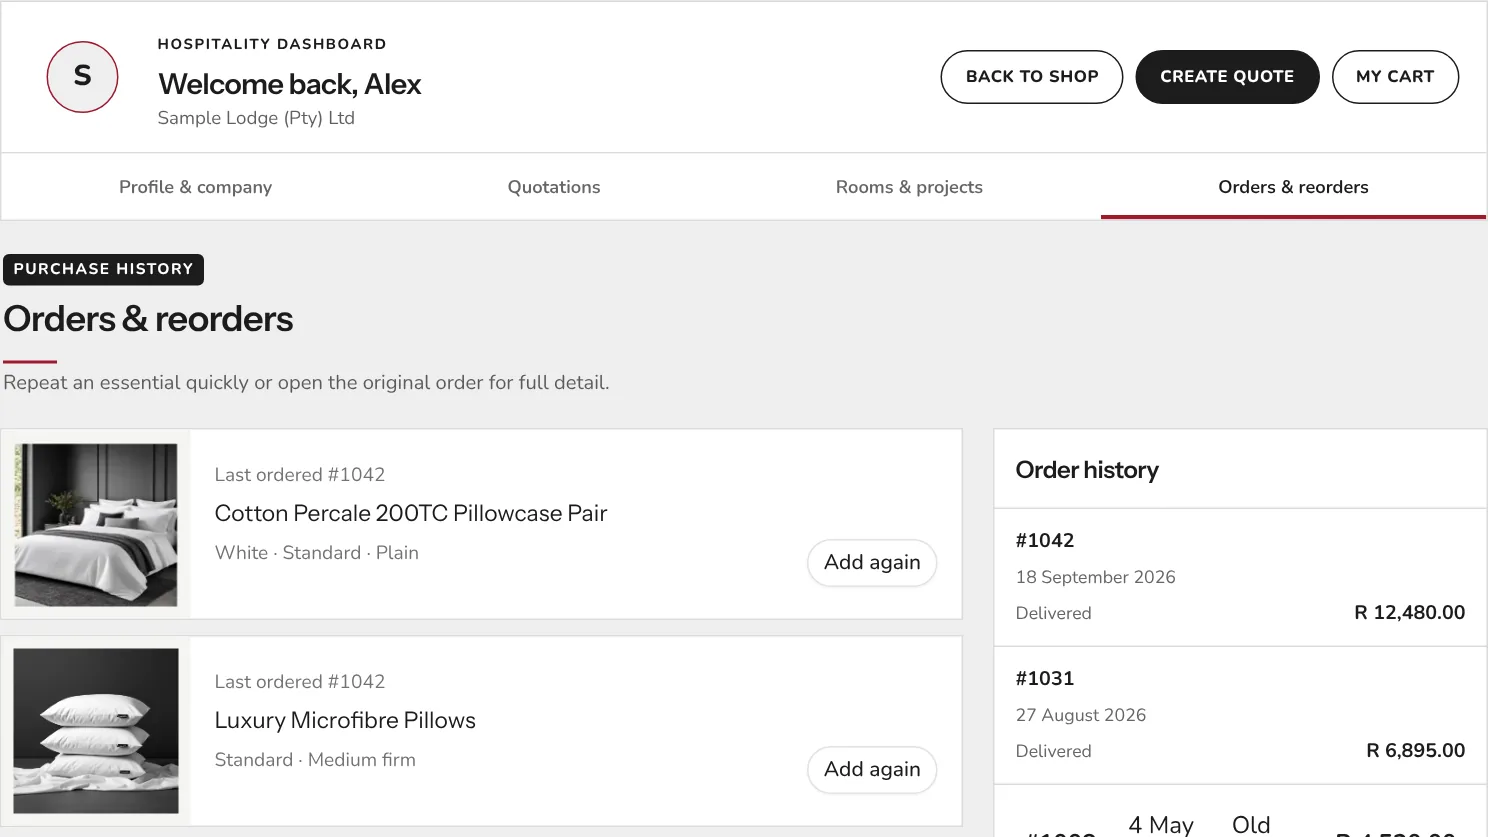This screenshot has width=1488, height=837.
Task: Click the "Standard · Medium firm" variant text
Action: (315, 760)
